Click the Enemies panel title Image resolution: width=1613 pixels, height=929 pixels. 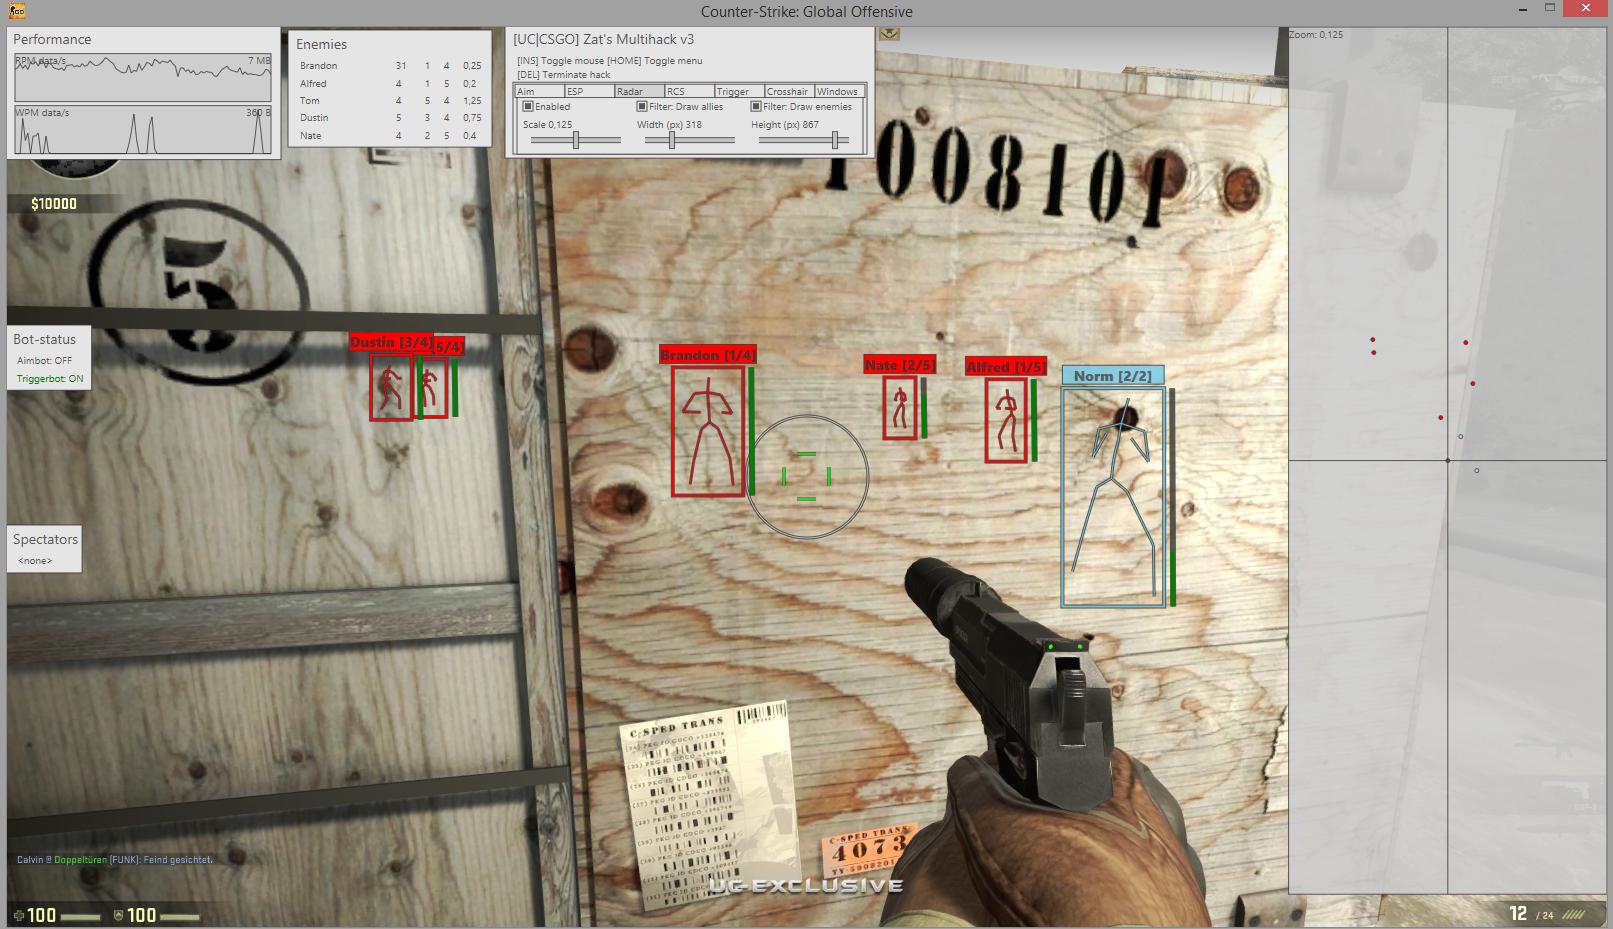coord(321,44)
